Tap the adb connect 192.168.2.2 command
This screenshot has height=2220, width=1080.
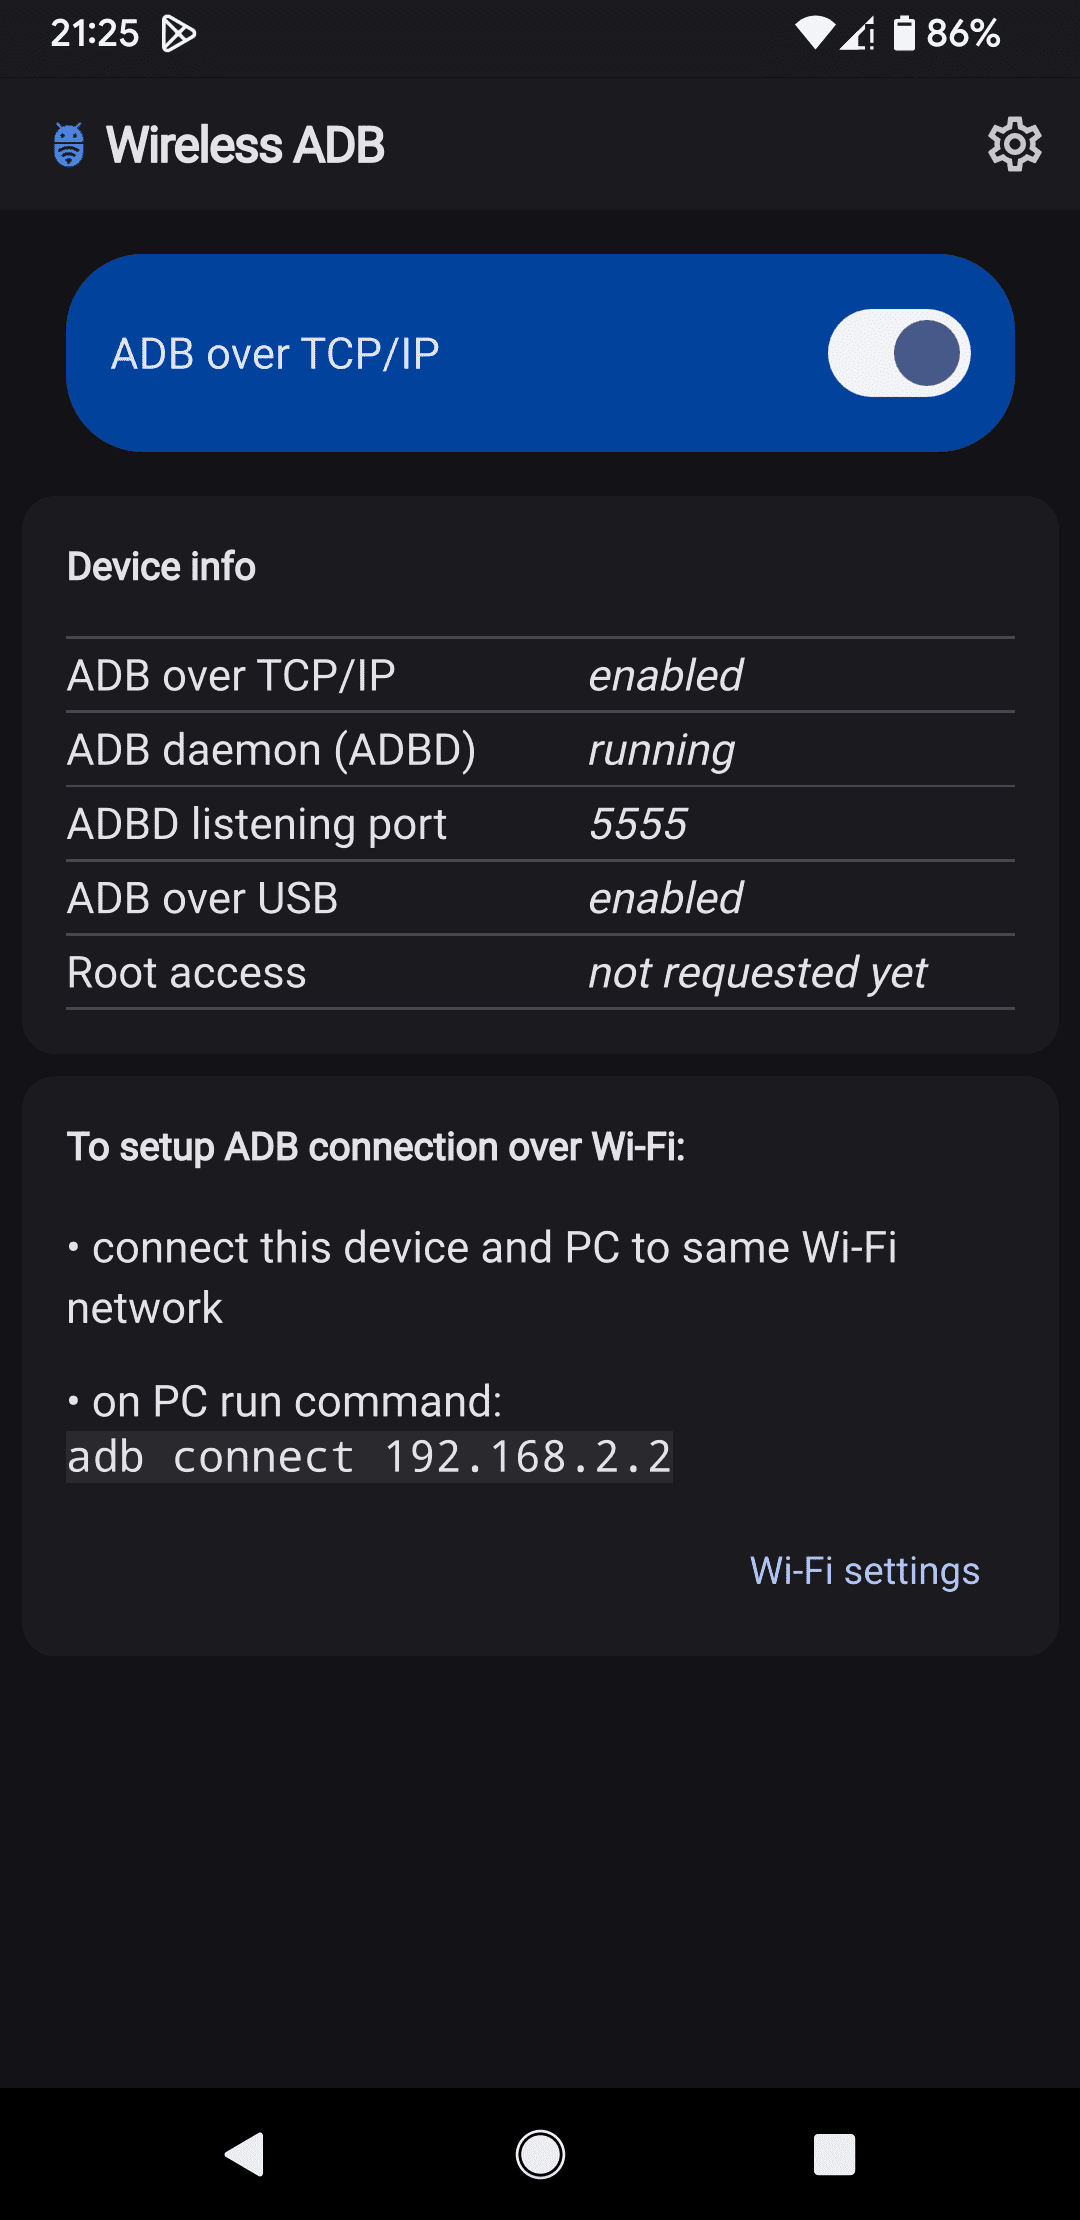point(369,1457)
